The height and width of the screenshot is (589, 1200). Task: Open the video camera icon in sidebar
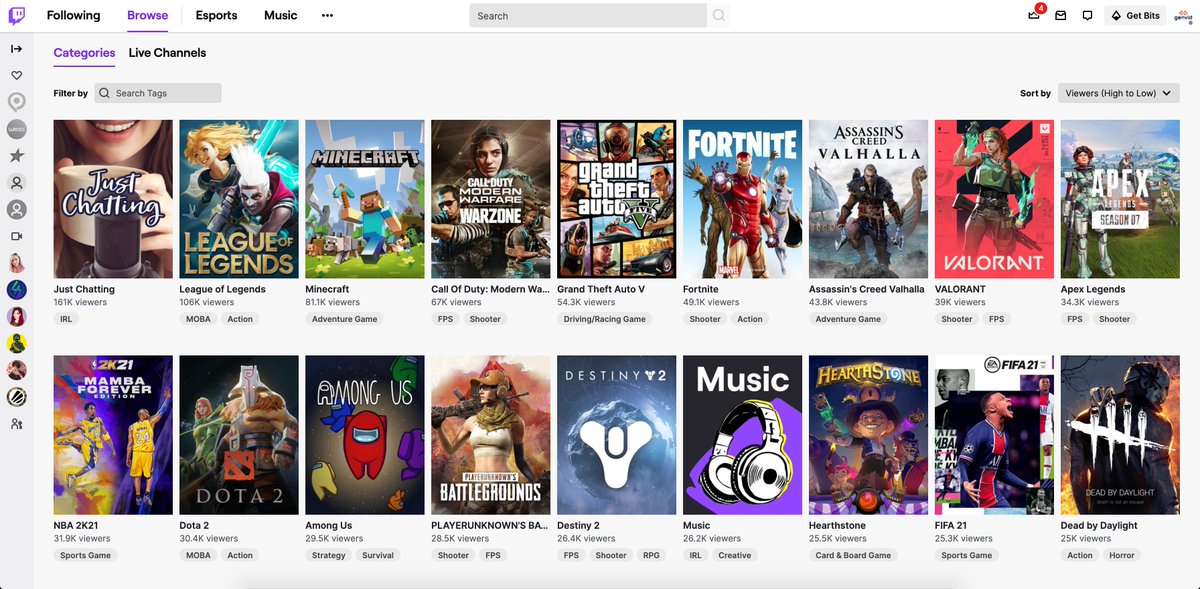[17, 236]
